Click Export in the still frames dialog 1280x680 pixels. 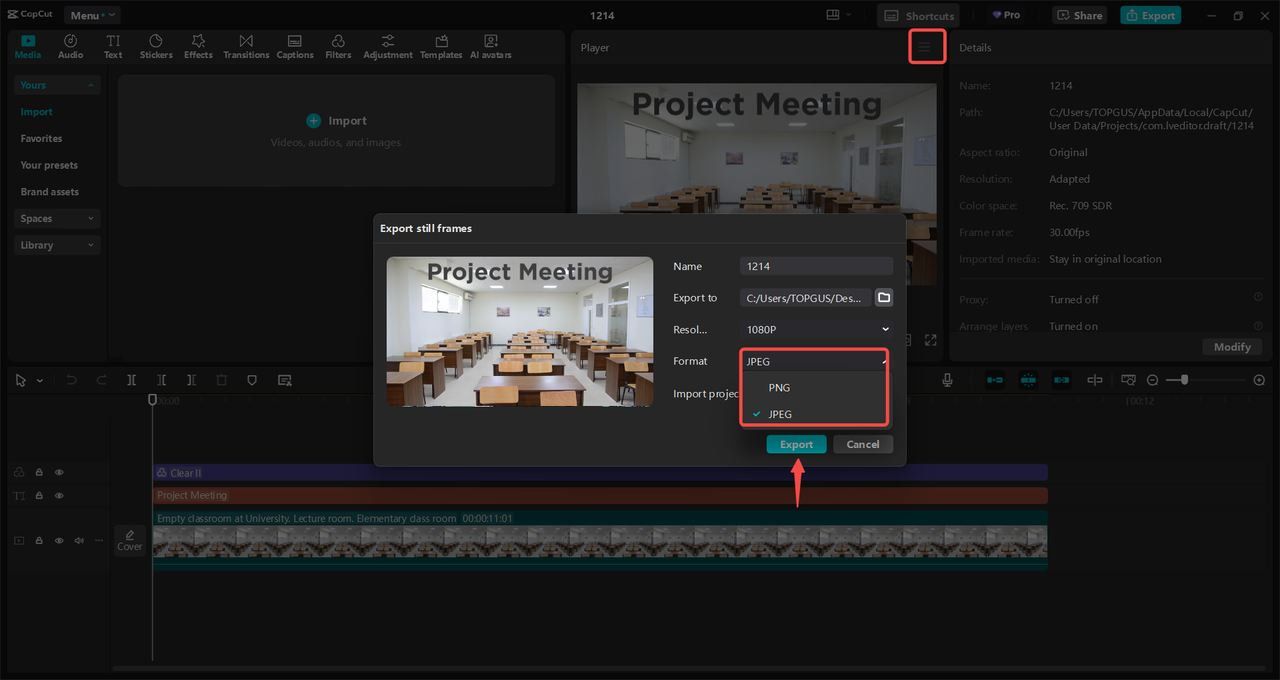[x=797, y=444]
